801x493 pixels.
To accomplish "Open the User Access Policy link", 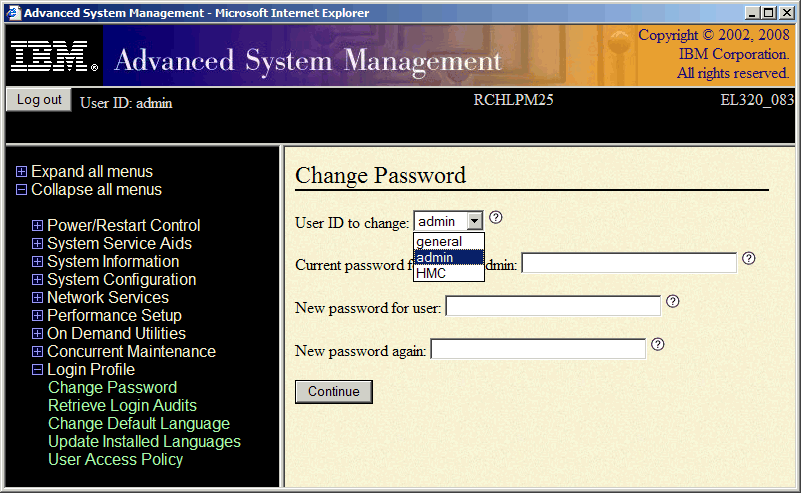I will click(x=115, y=459).
